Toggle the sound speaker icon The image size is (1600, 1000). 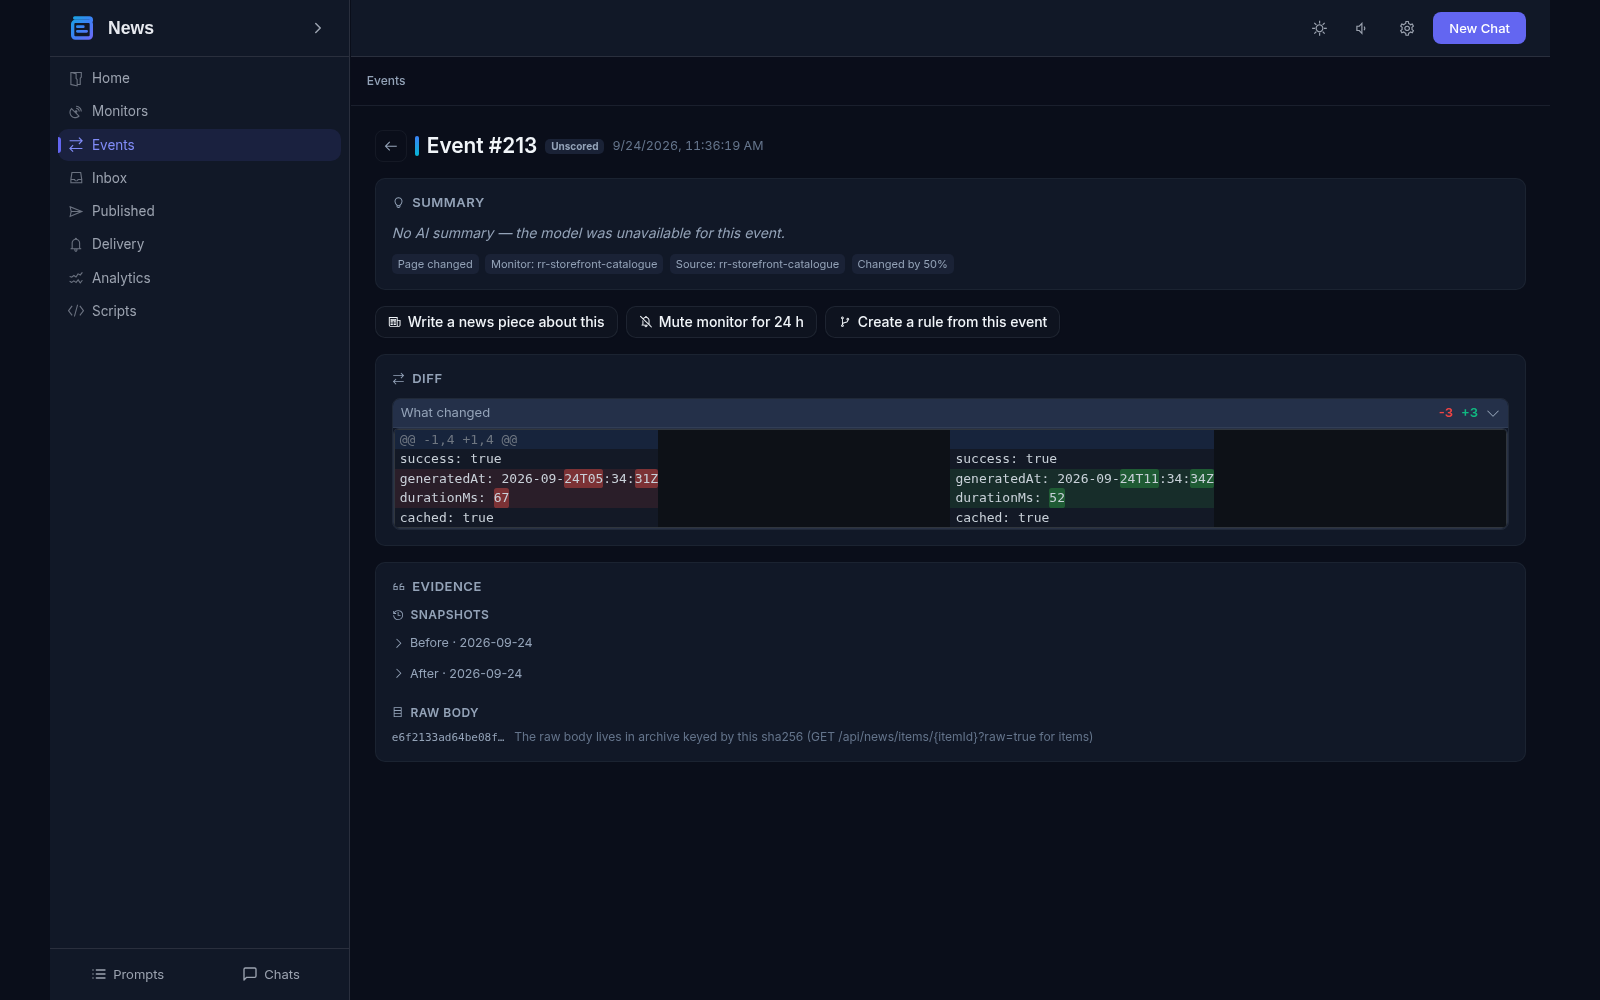(x=1362, y=28)
